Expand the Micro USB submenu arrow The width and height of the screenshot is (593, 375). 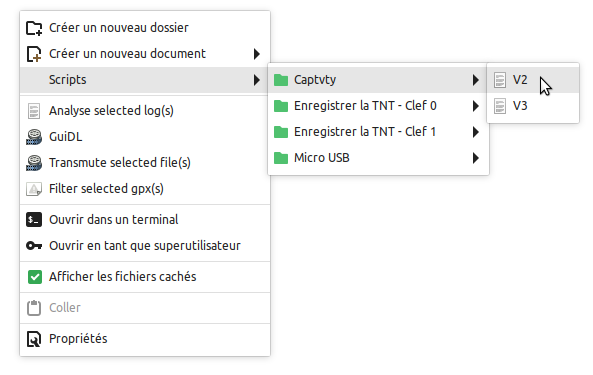coord(476,158)
